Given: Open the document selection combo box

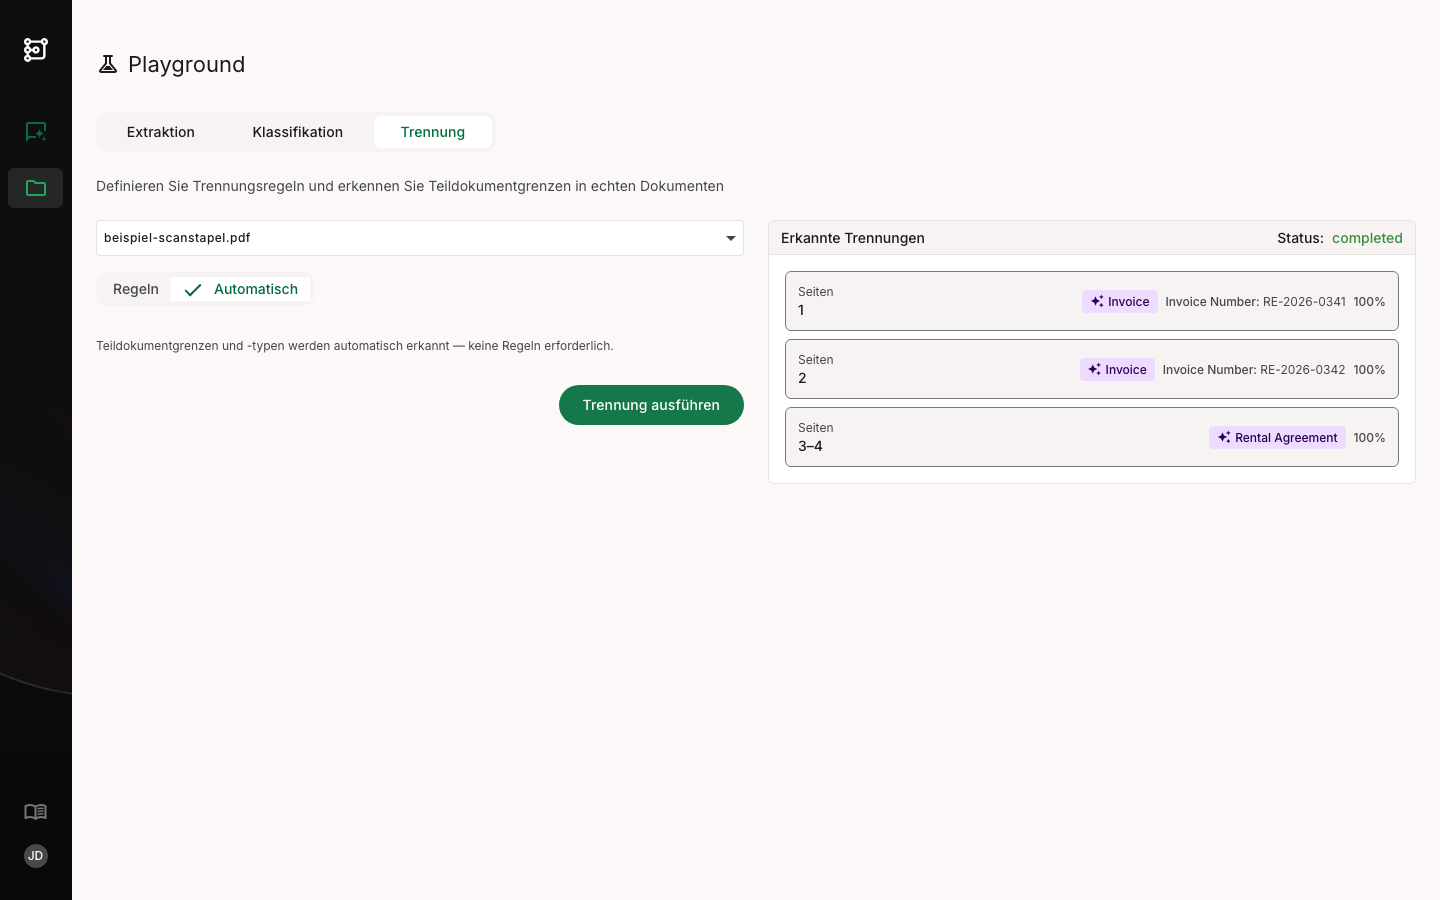Looking at the screenshot, I should click(420, 238).
